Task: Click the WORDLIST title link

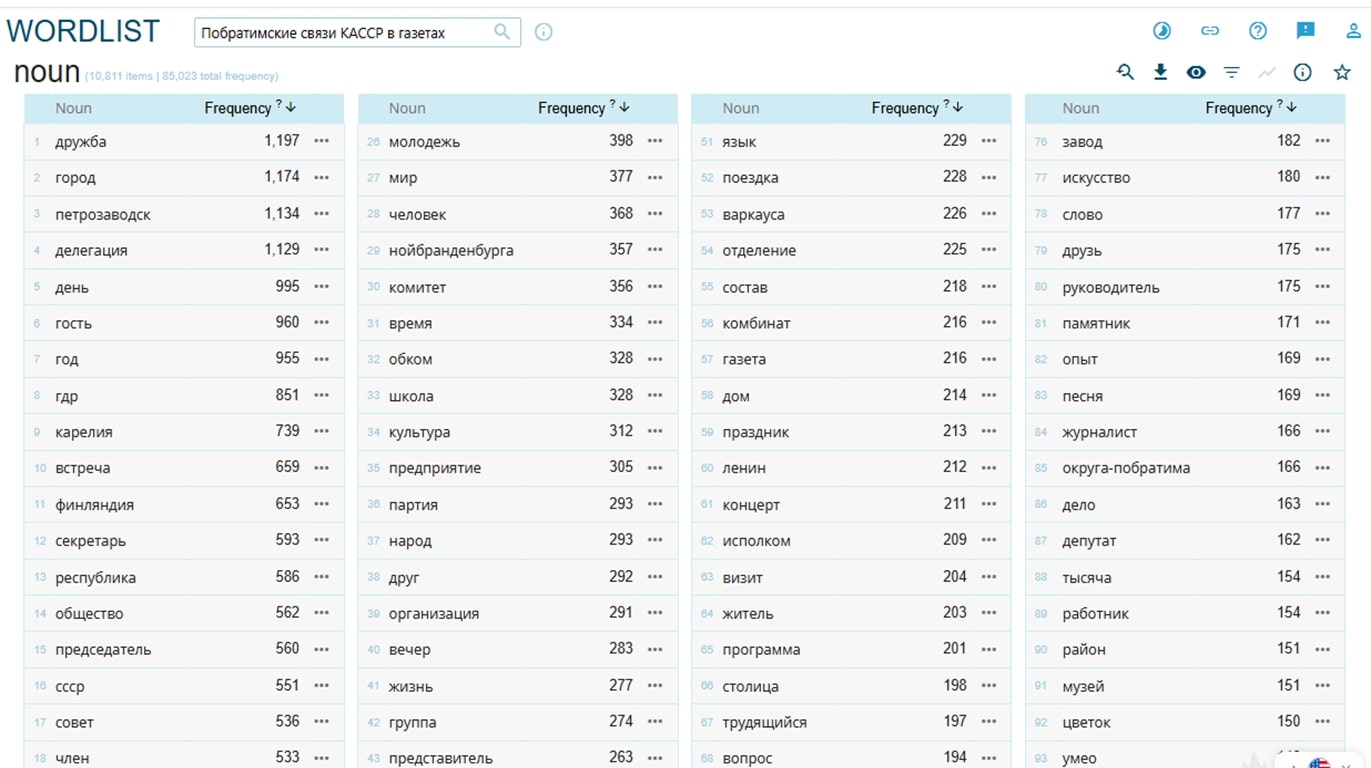Action: 83,32
